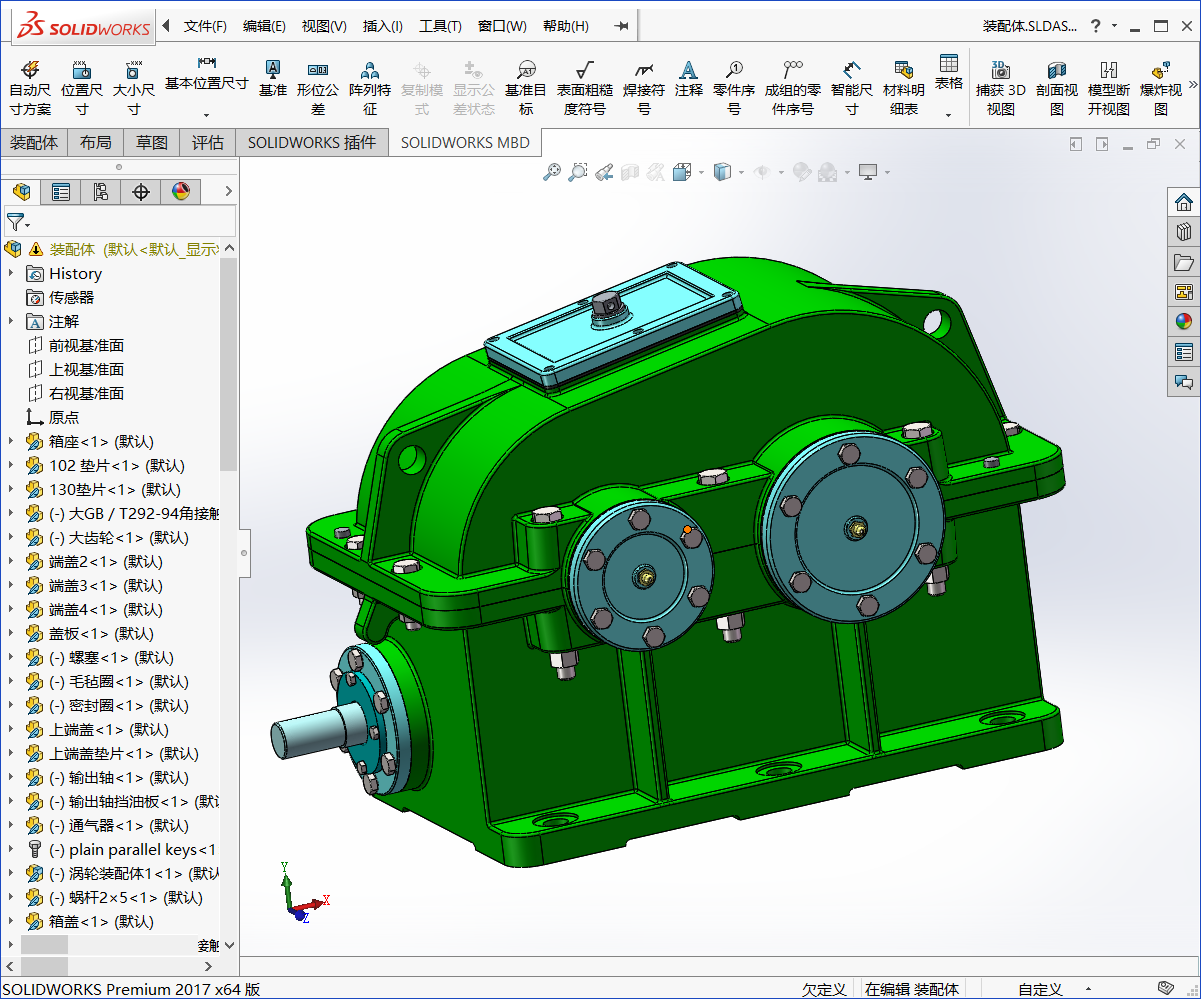Open the ConfigurationManager tab icon
This screenshot has height=999, width=1201.
101,192
